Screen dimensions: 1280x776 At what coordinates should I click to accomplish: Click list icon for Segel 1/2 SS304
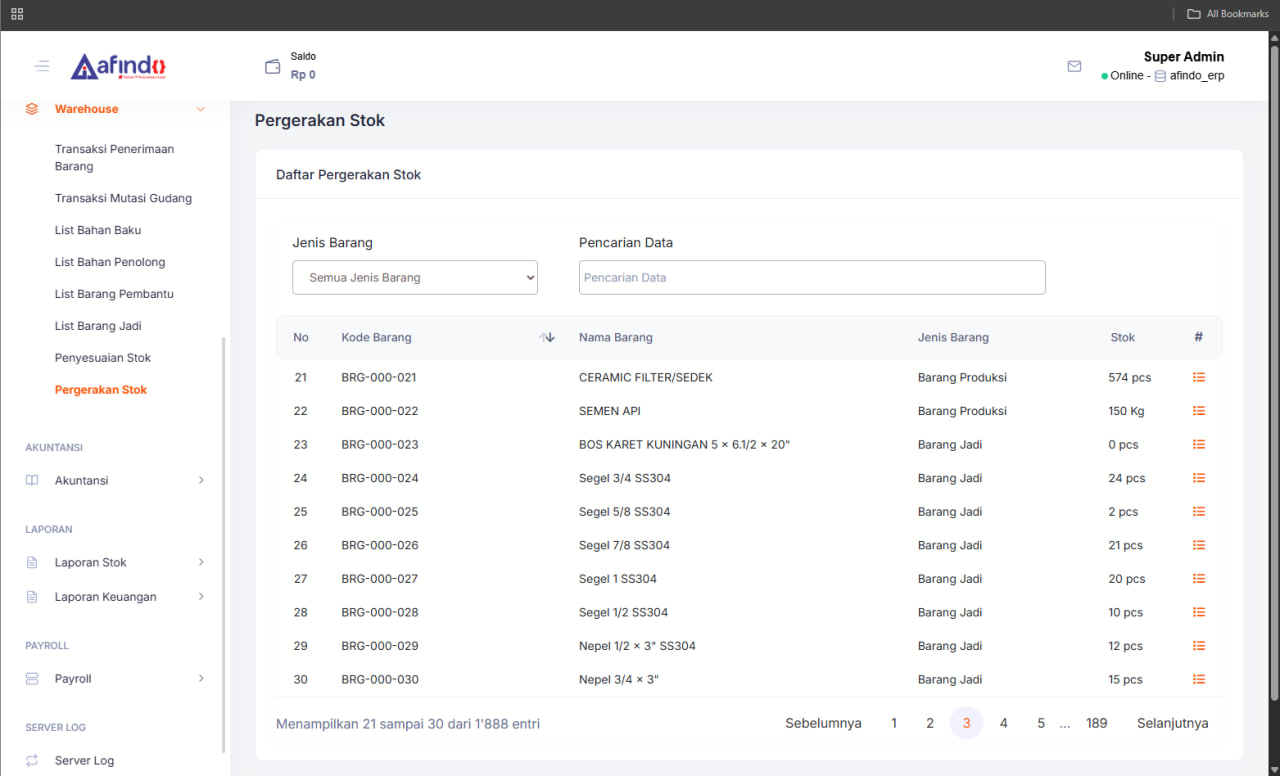pyautogui.click(x=1199, y=612)
